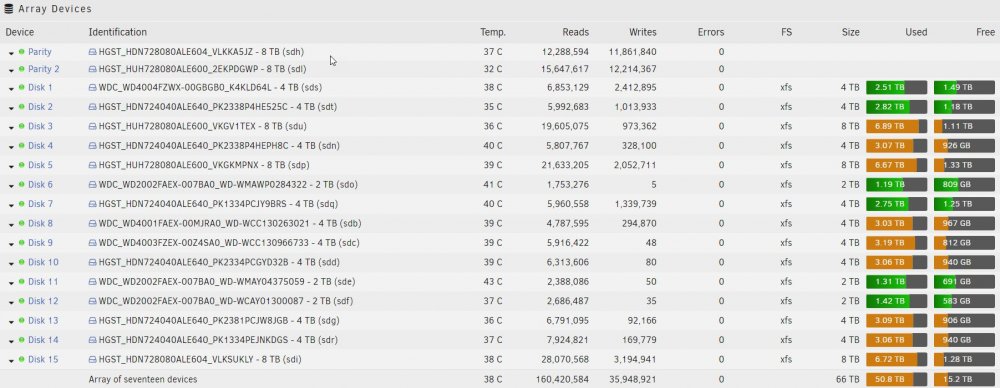Click Disk 6 free space bar 809 GB
The width and height of the screenshot is (1000, 388).
(x=964, y=184)
